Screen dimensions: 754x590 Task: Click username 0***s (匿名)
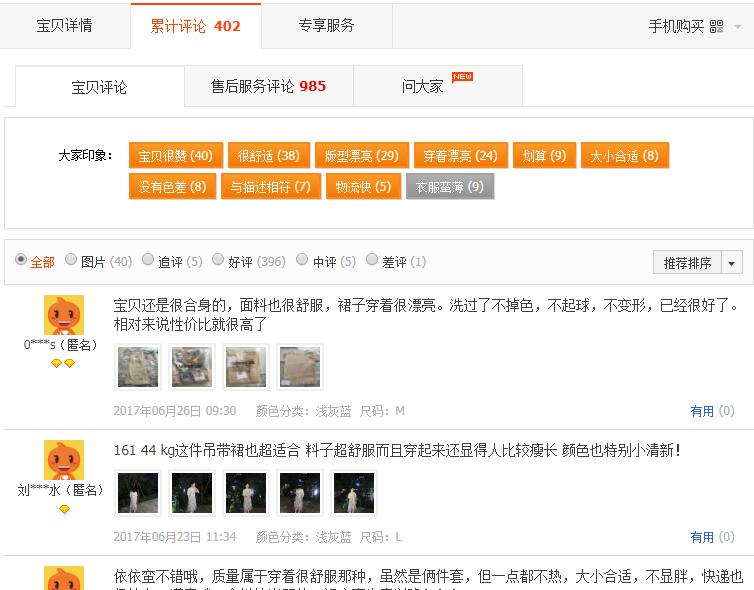pos(61,345)
